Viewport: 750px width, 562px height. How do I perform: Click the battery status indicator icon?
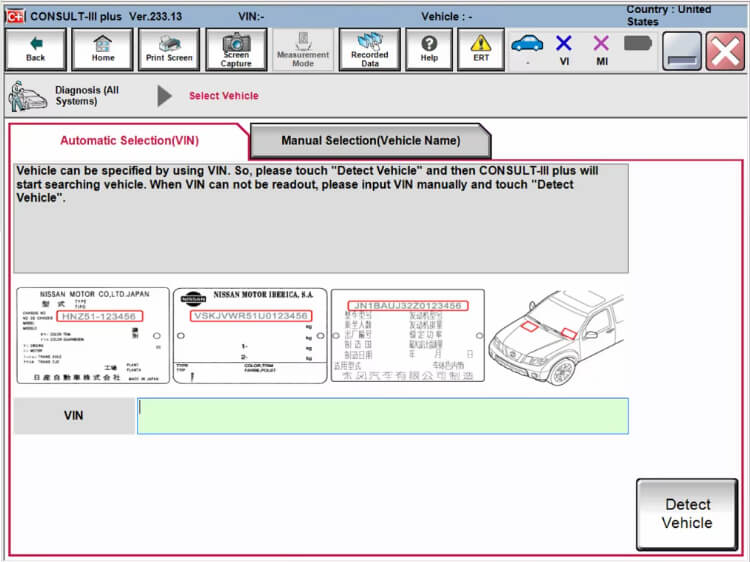(x=638, y=44)
